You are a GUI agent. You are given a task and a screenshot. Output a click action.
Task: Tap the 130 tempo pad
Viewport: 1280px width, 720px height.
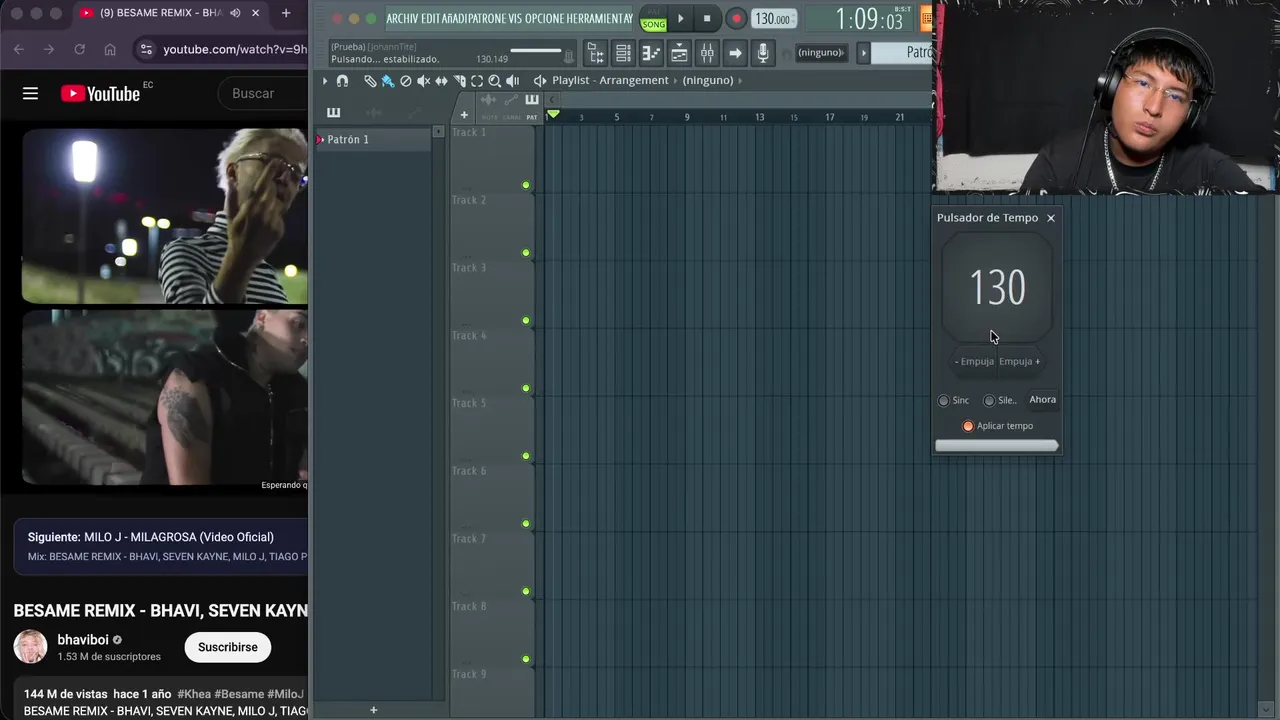(x=997, y=288)
